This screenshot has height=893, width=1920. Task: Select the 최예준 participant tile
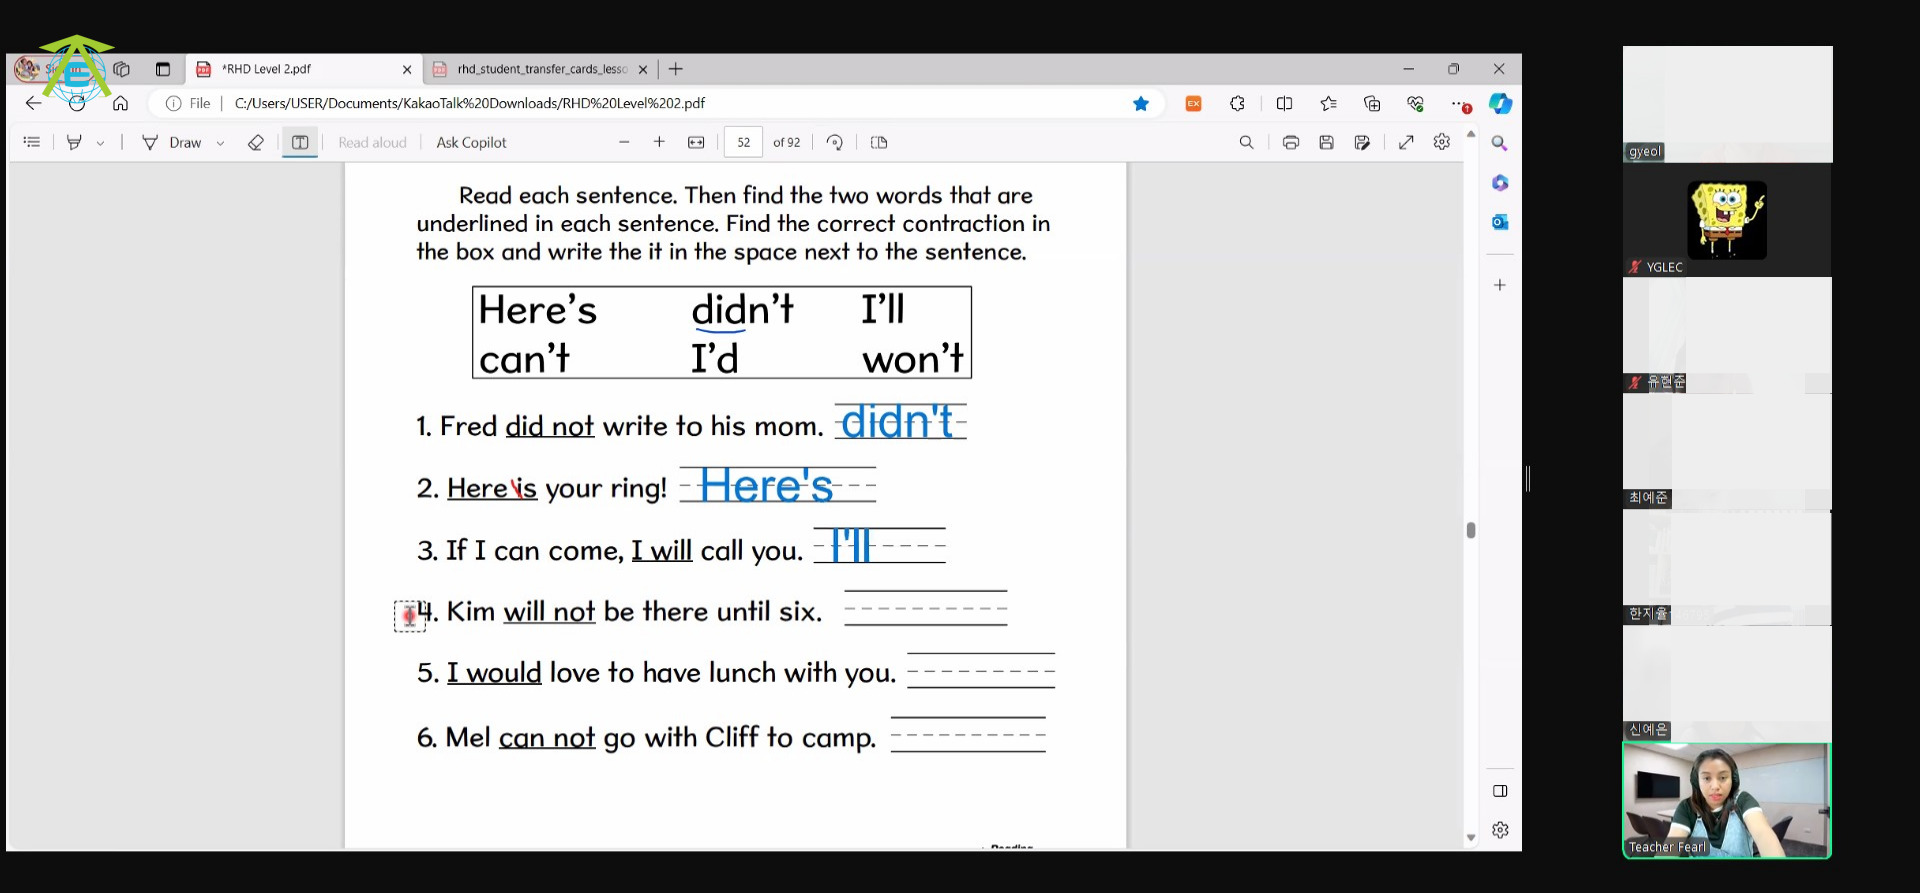pos(1727,452)
